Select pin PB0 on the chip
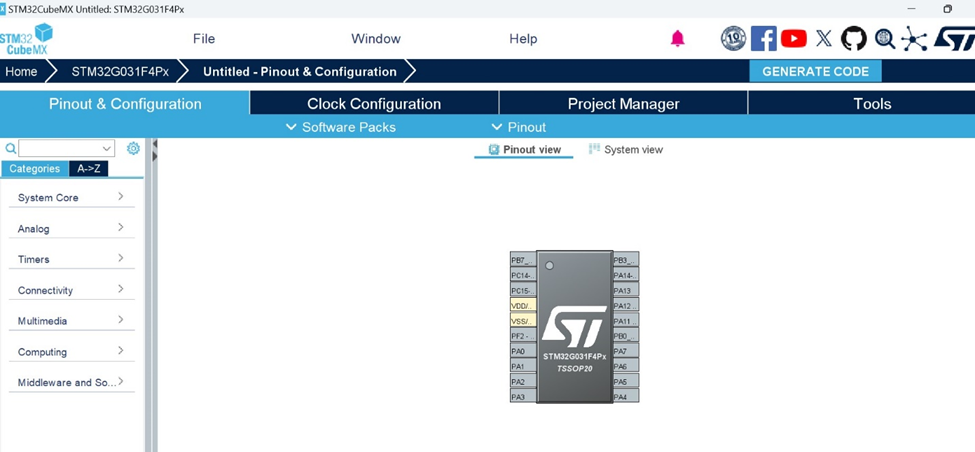Image resolution: width=975 pixels, height=452 pixels. tap(626, 336)
